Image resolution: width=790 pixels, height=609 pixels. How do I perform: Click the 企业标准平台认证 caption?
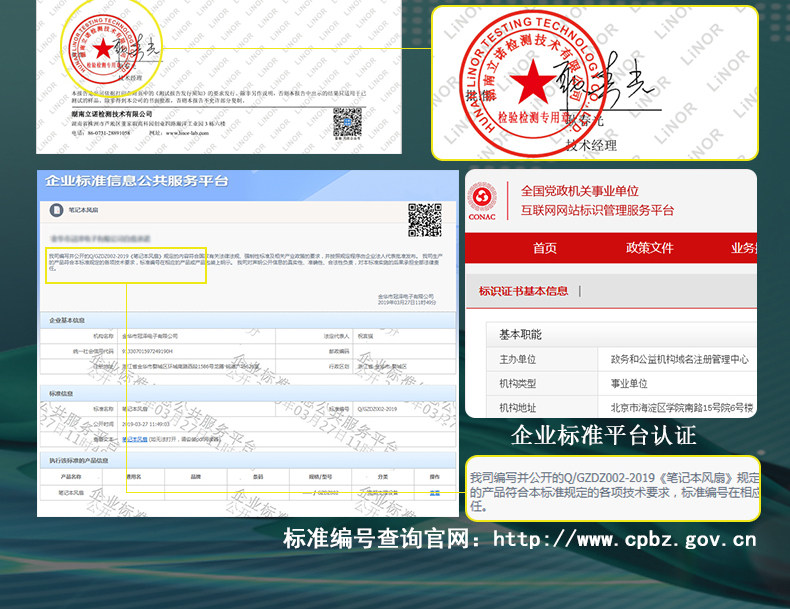tap(603, 435)
